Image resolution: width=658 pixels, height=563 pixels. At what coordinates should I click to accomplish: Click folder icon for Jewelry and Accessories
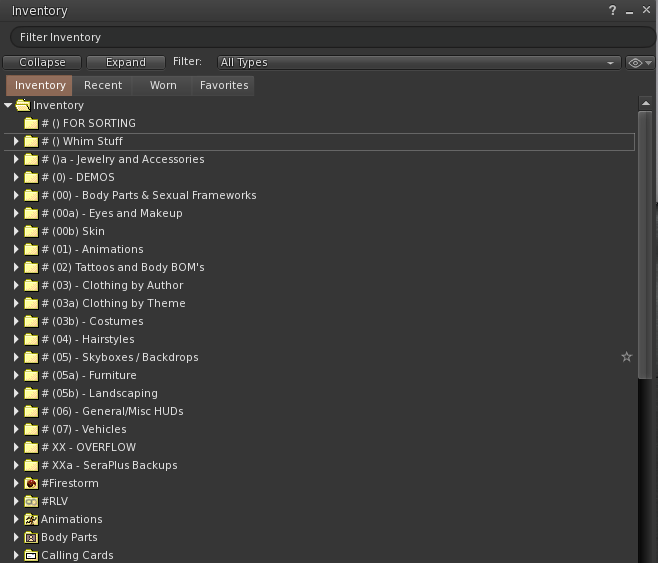point(31,159)
